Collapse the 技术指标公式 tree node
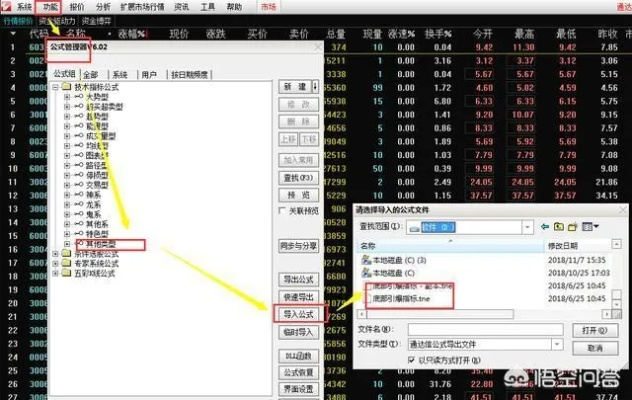Screen dimensions: 632x400 (x=56, y=87)
